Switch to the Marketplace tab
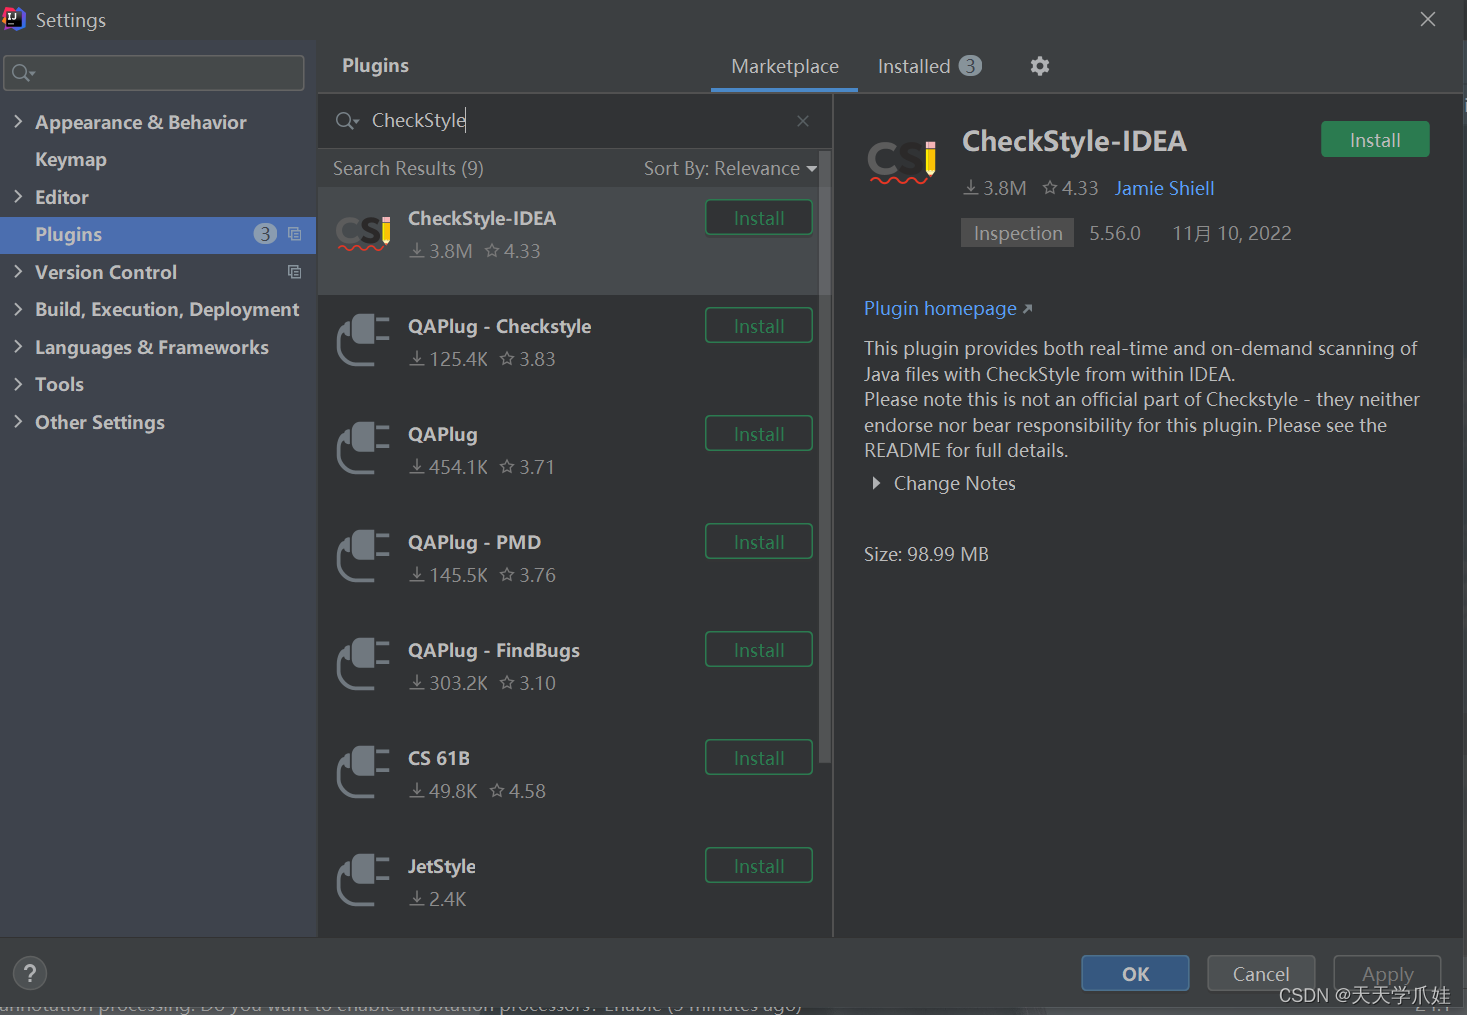Viewport: 1467px width, 1015px height. (x=785, y=66)
